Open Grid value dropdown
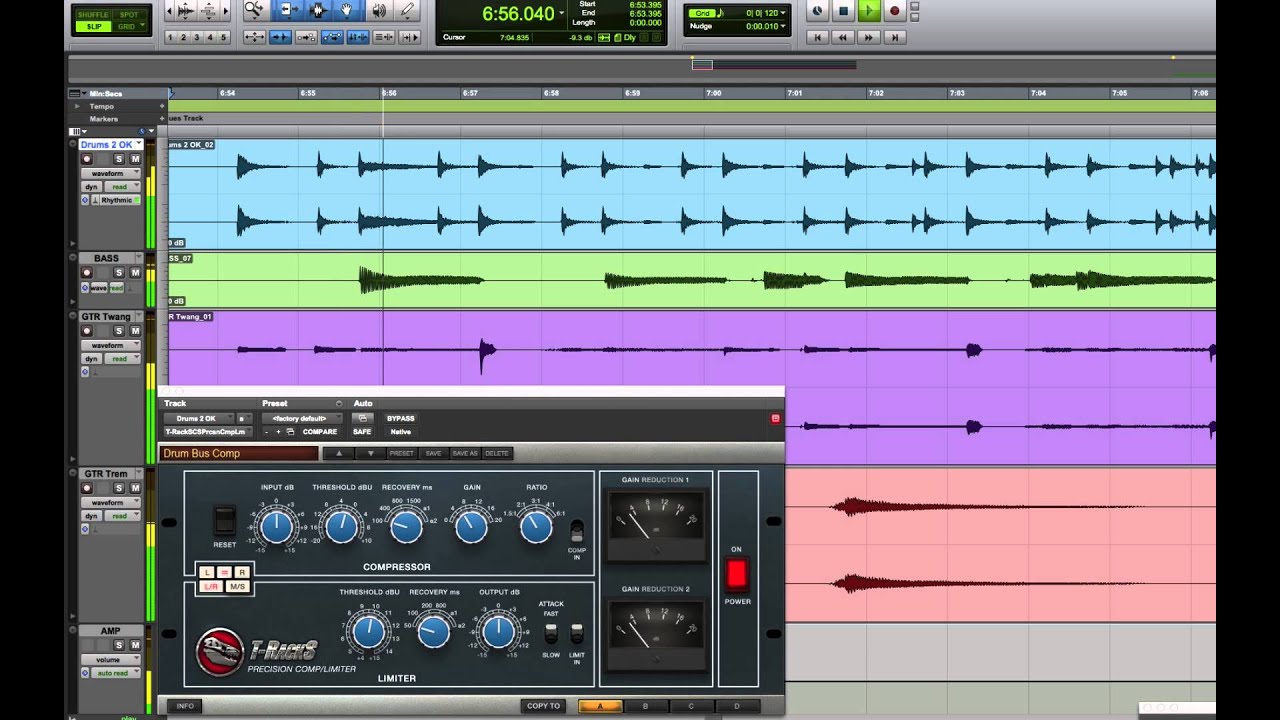 coord(783,13)
